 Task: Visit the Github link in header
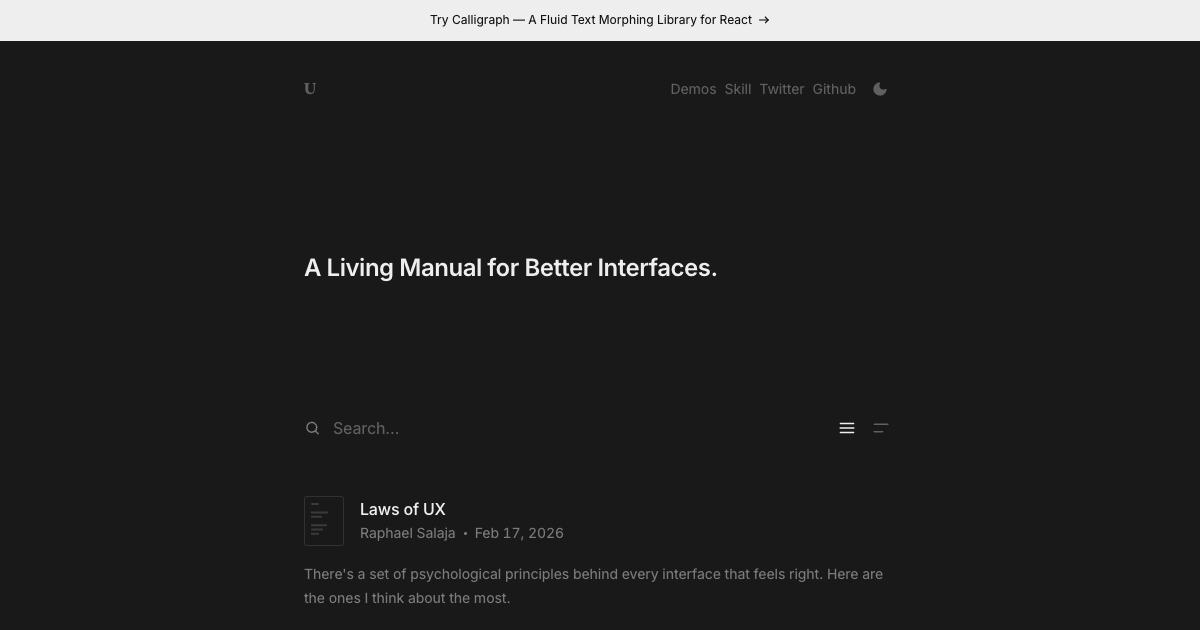[x=834, y=89]
